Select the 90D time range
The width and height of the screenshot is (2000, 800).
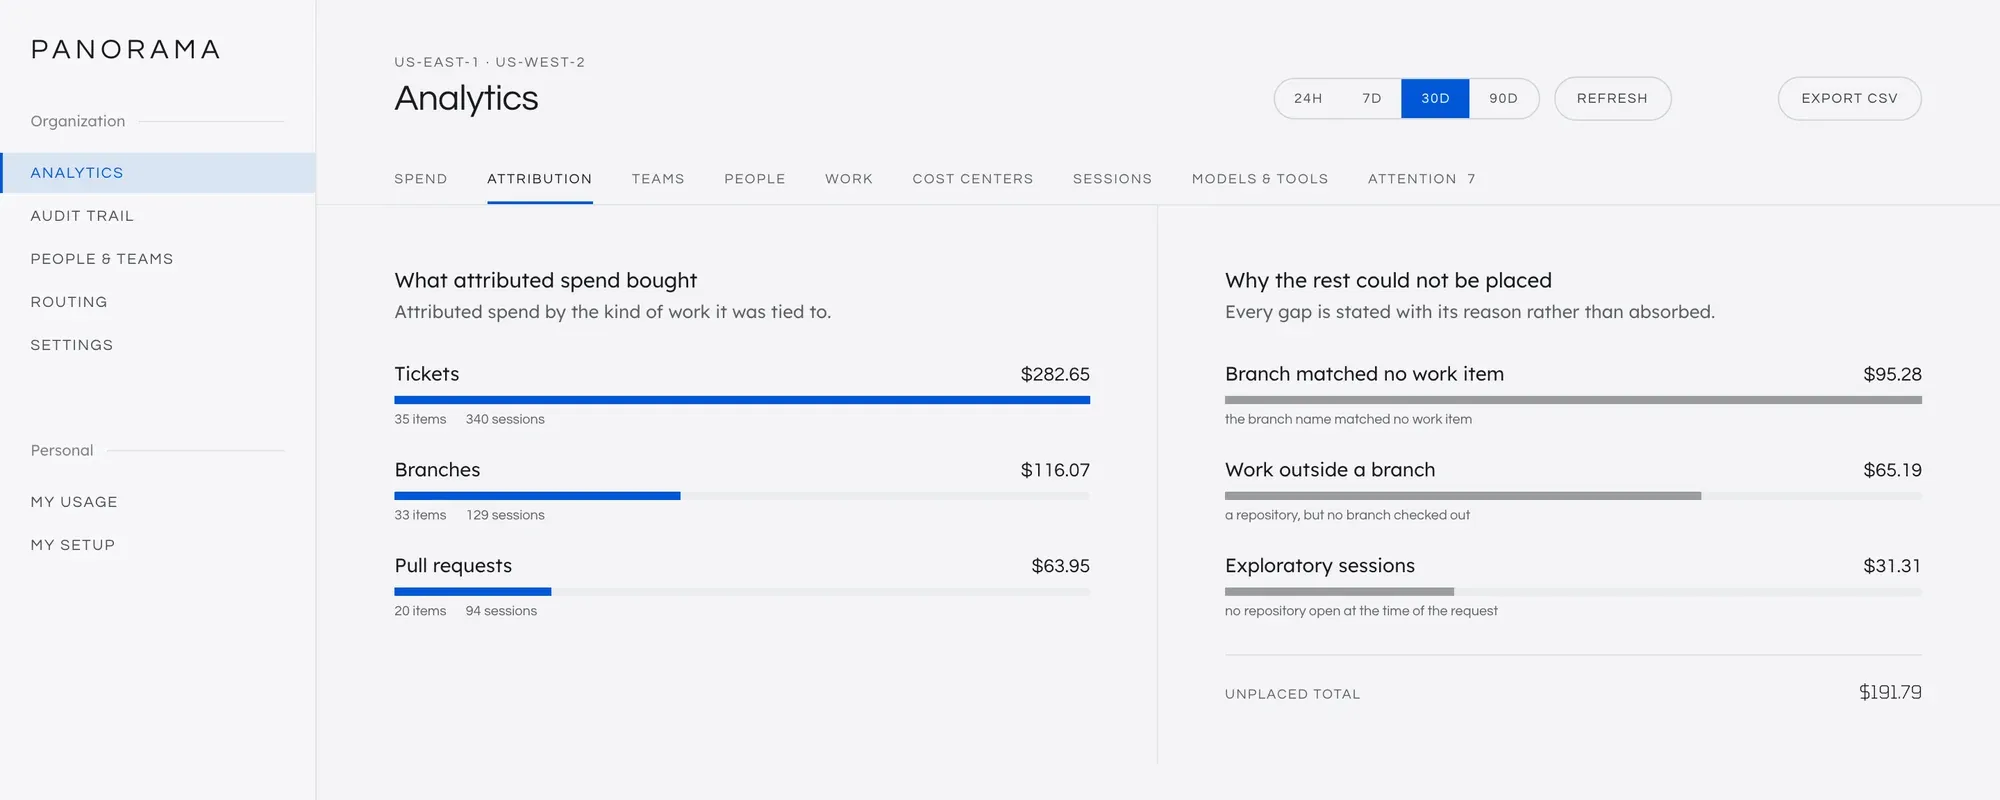click(1503, 98)
